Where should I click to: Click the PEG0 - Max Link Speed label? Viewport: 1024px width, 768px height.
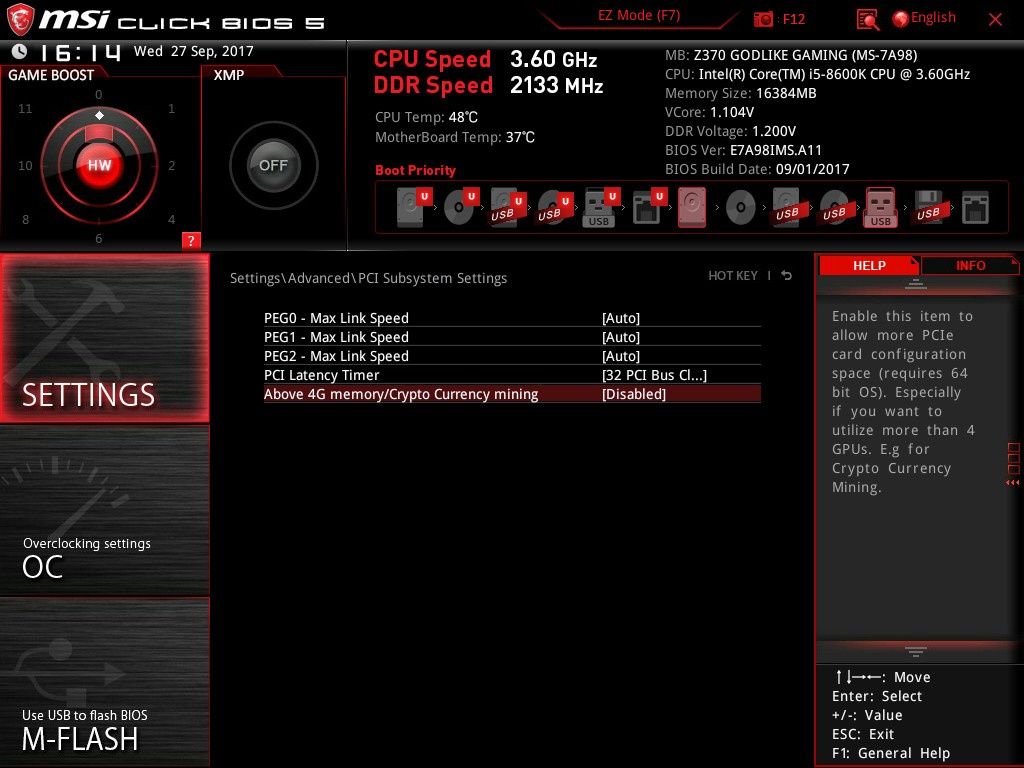[x=336, y=318]
